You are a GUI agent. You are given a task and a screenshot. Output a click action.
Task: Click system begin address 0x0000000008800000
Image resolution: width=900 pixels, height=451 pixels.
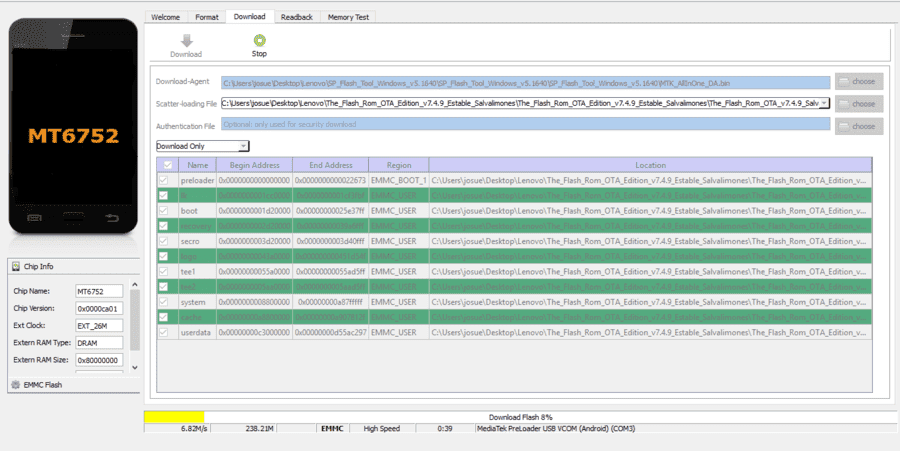pos(254,302)
